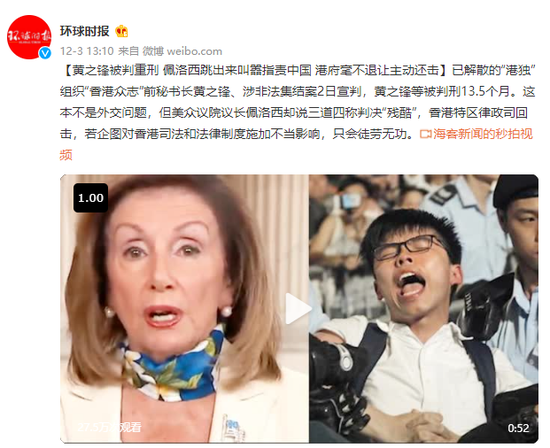550x448 pixels.
Task: Click the 27.5万次观看 view count
Action: 109,427
